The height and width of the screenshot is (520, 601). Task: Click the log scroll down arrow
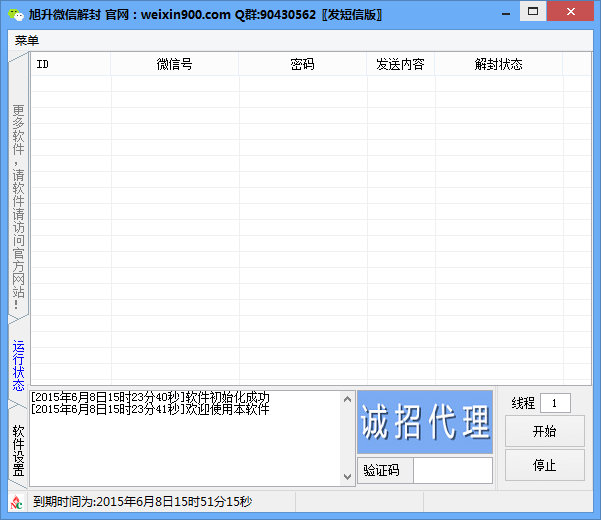click(x=347, y=477)
